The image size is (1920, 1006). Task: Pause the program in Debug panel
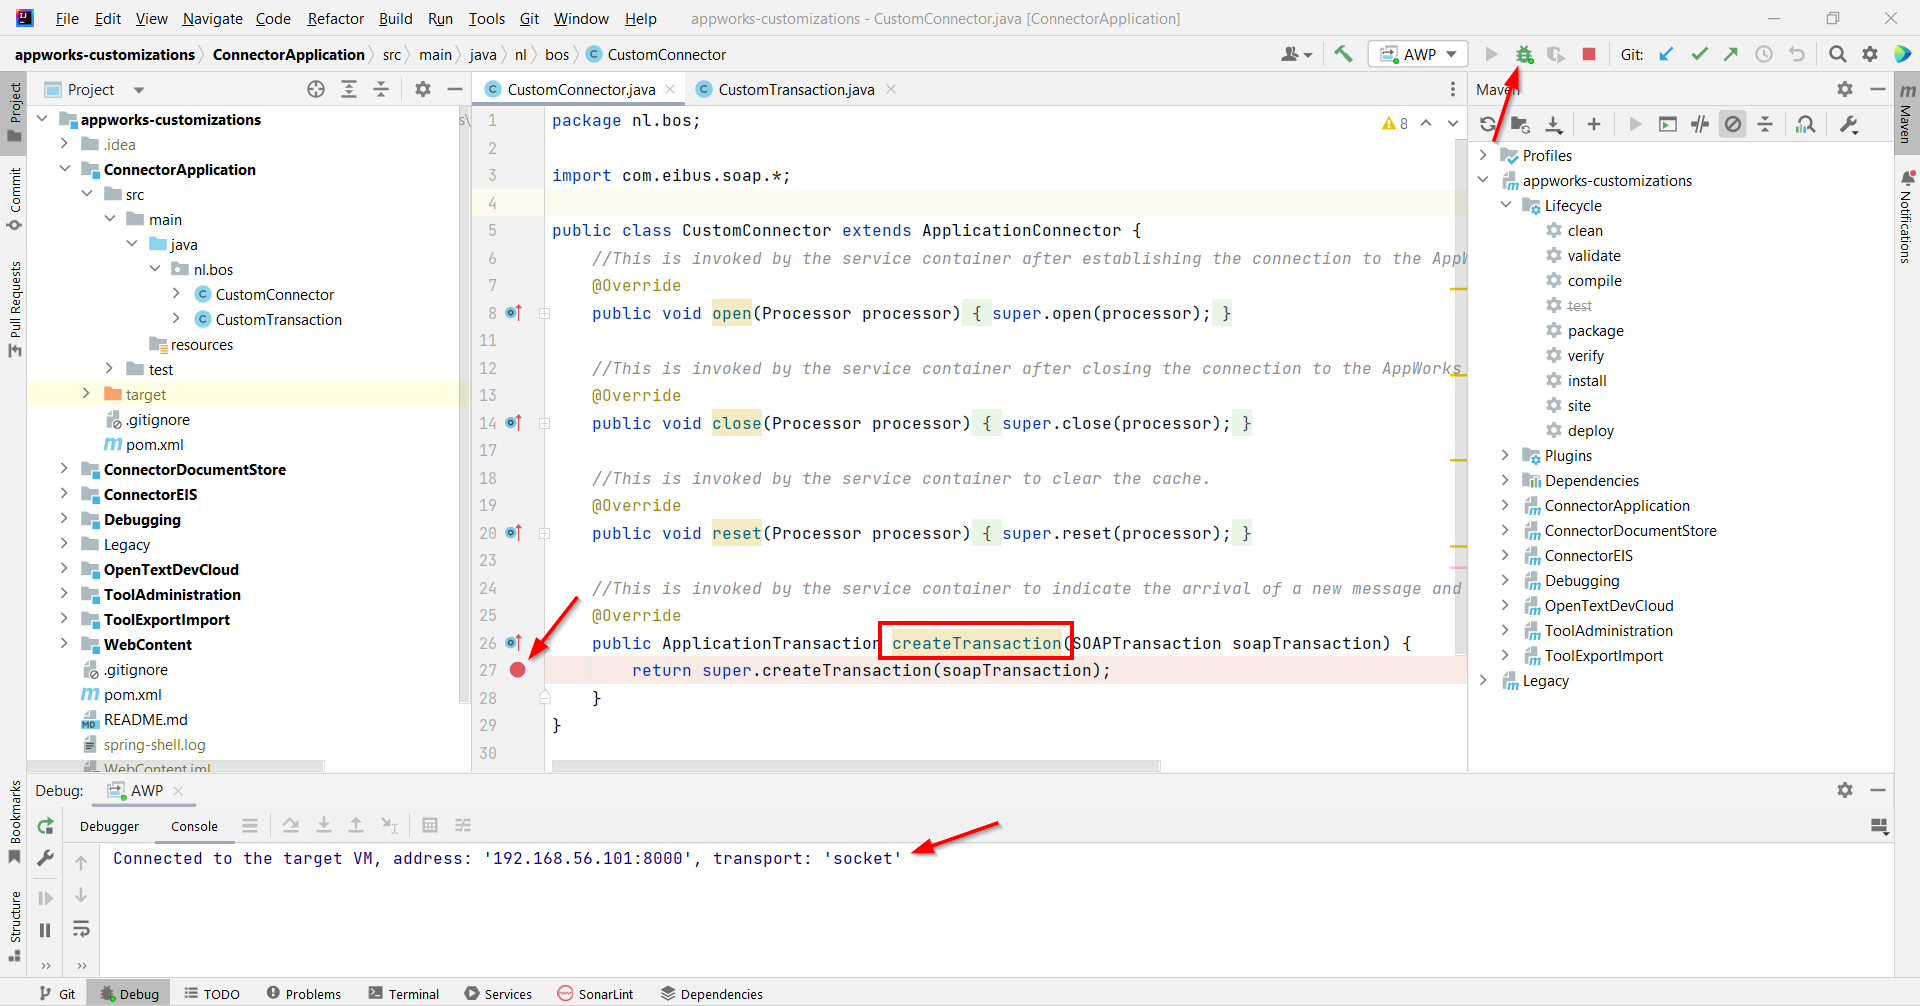(x=46, y=931)
